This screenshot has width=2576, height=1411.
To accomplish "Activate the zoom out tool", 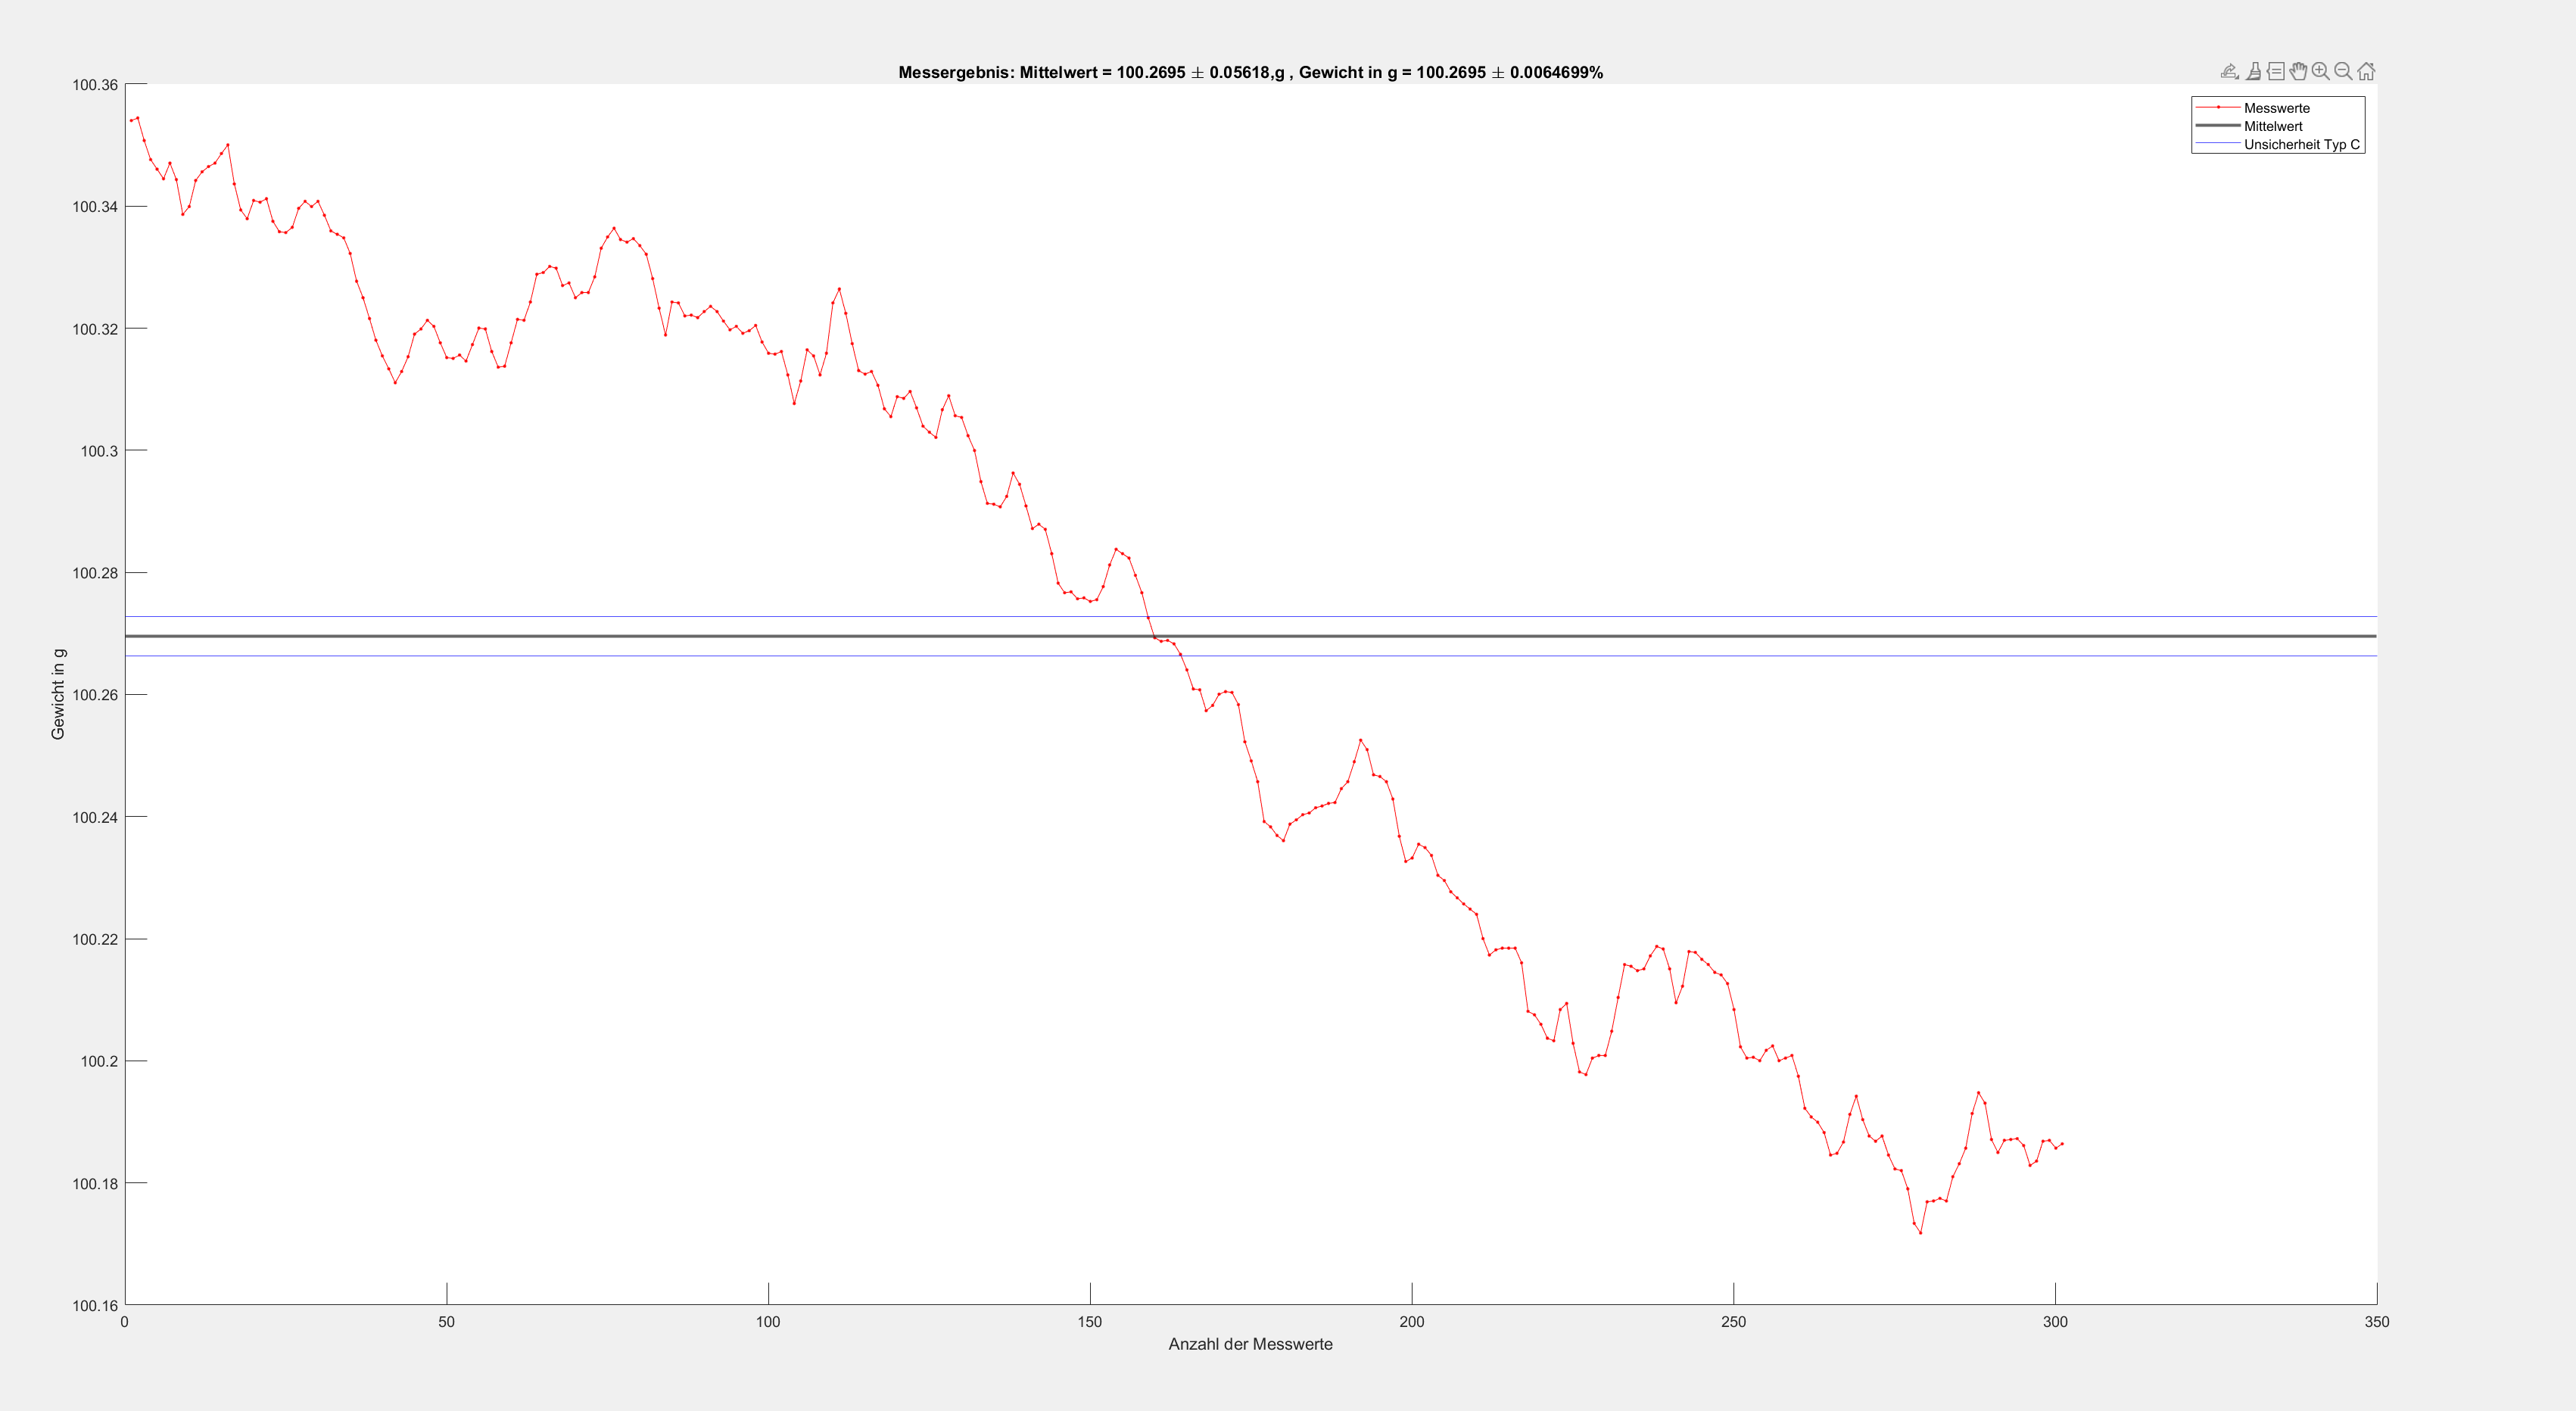I will [2343, 71].
